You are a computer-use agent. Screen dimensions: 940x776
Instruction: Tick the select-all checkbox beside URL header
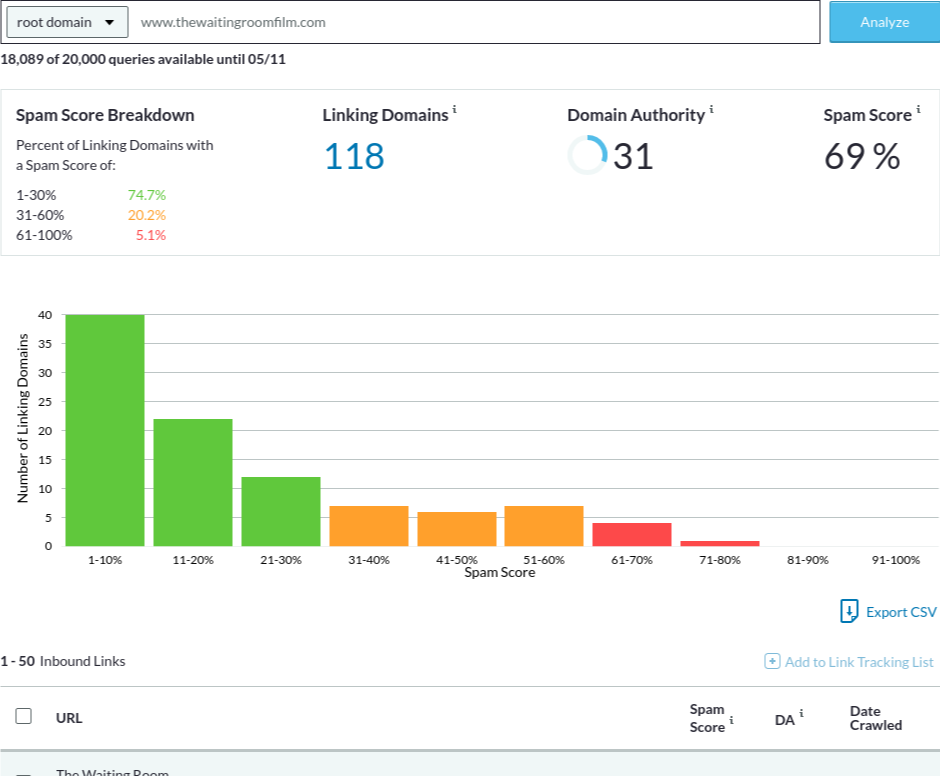pos(24,716)
